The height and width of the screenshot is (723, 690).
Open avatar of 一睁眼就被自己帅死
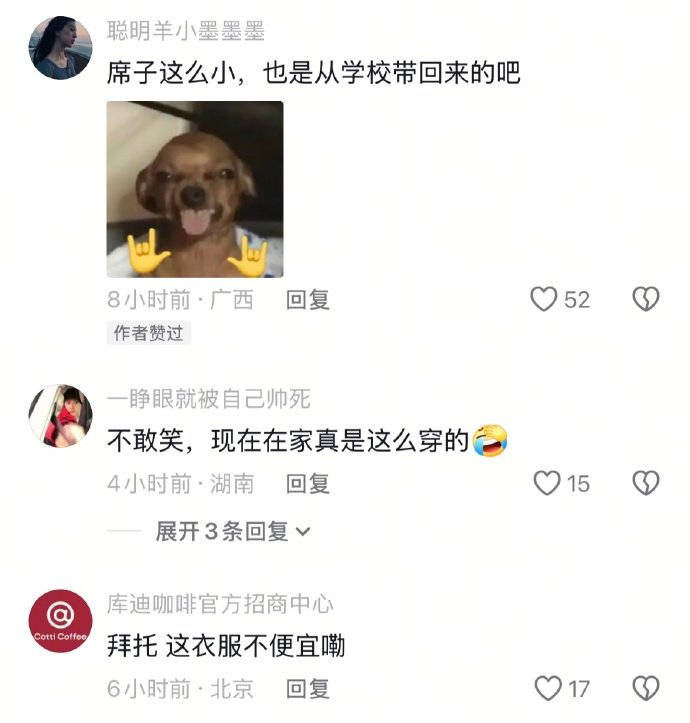[x=60, y=416]
